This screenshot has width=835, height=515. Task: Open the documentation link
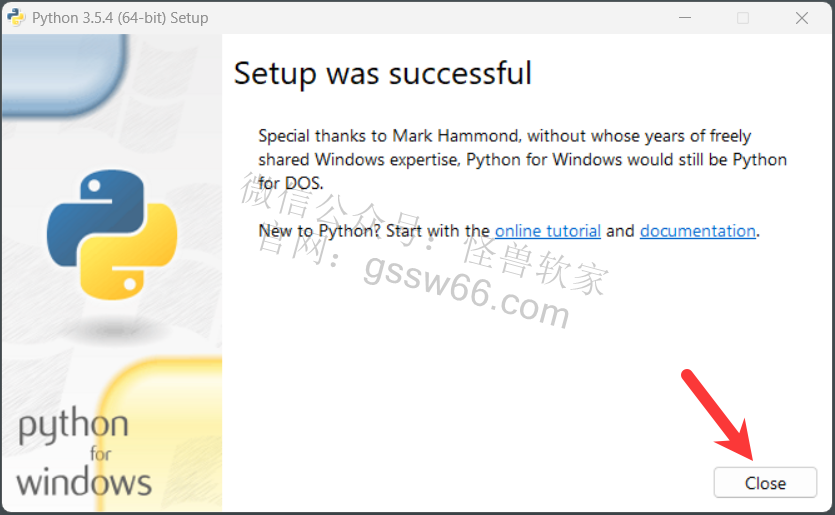click(x=698, y=231)
